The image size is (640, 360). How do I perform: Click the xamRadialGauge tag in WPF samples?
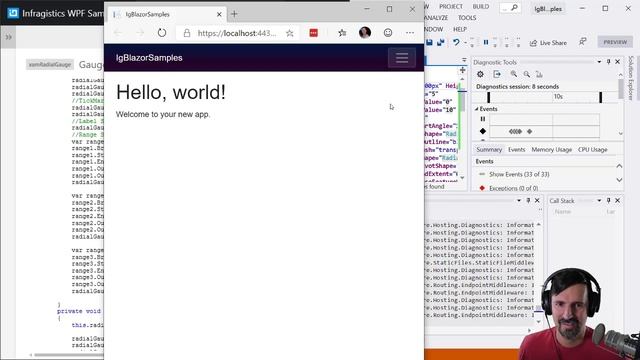tap(50, 64)
